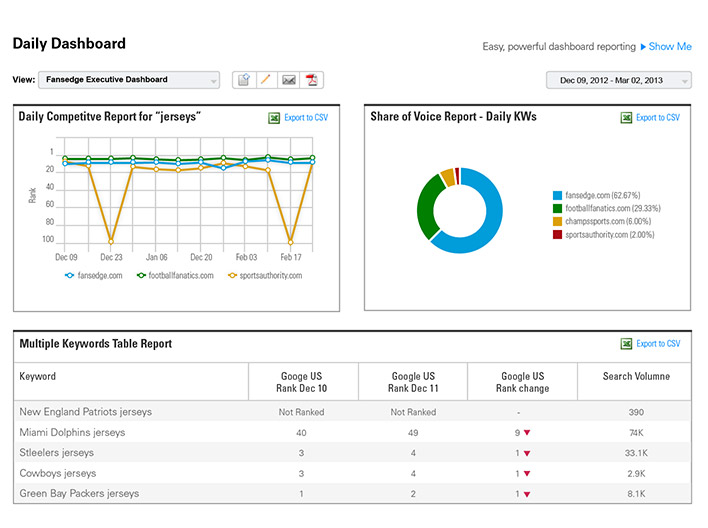Image resolution: width=708 pixels, height=528 pixels.
Task: Select the Miami Dolphins jerseys table row
Action: pyautogui.click(x=352, y=432)
